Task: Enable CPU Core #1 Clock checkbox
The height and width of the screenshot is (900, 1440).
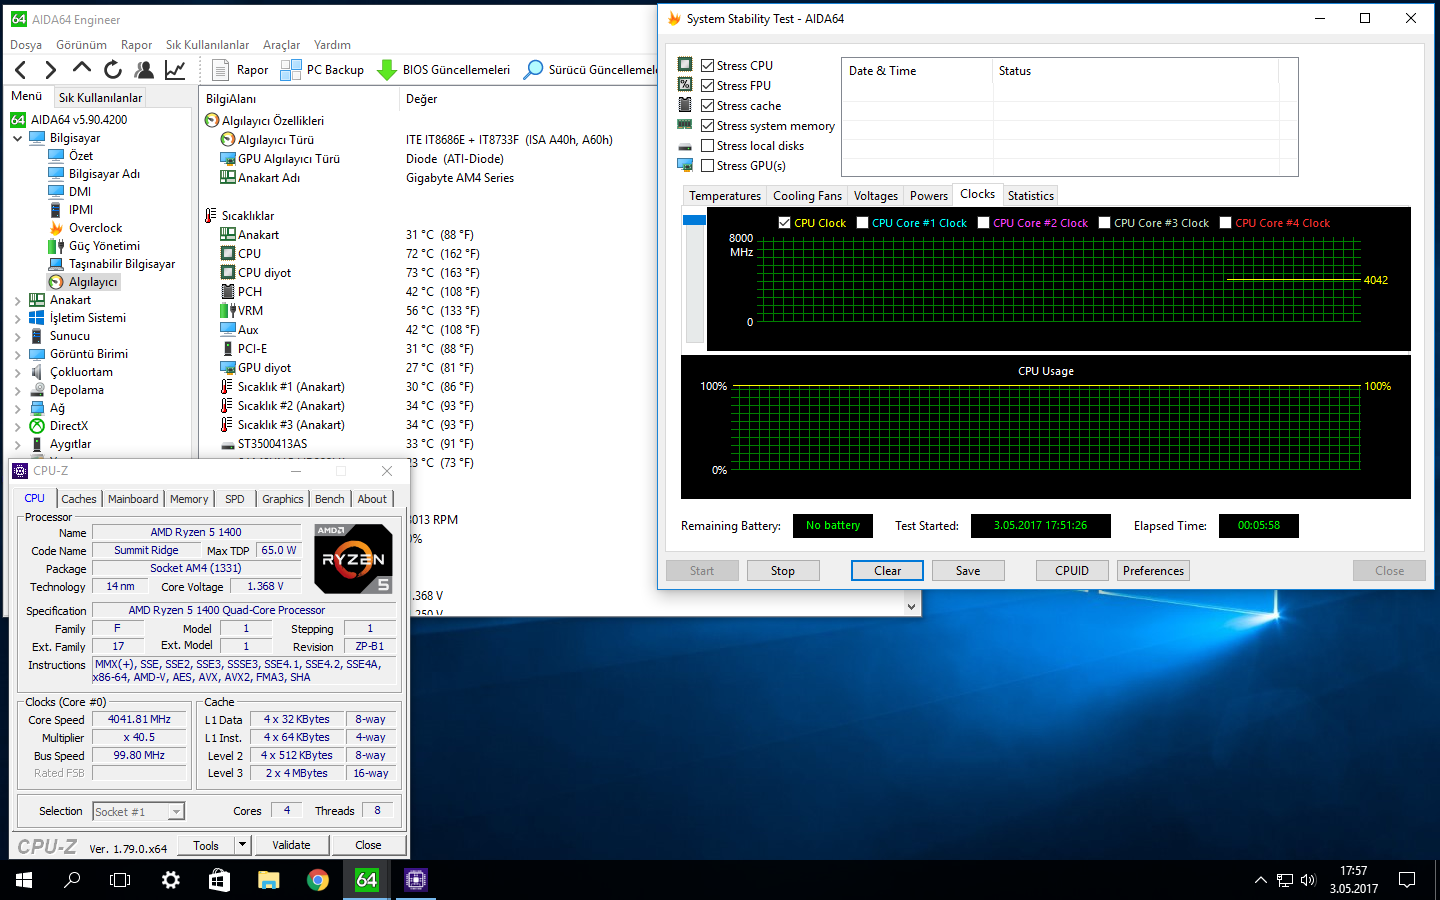Action: [862, 223]
